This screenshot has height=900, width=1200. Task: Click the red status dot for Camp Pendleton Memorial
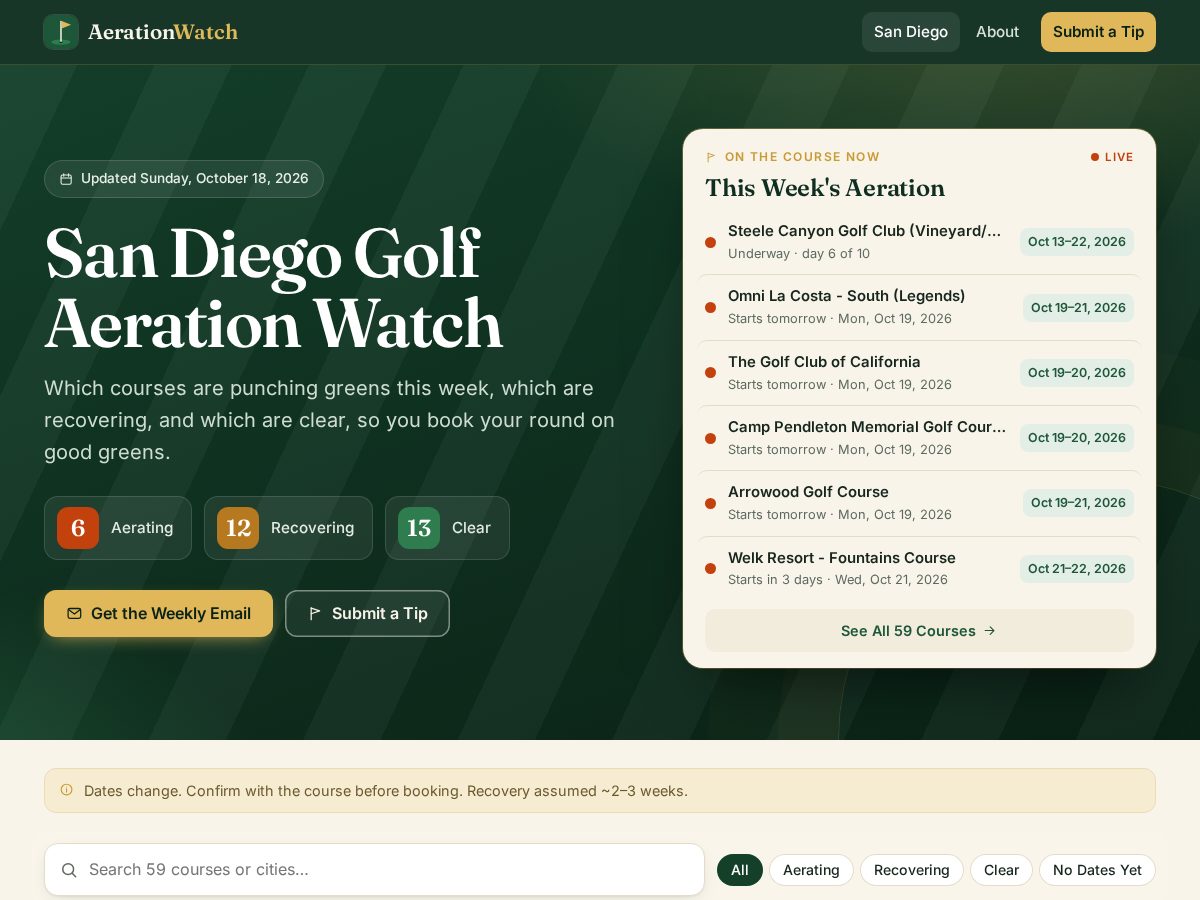[710, 438]
